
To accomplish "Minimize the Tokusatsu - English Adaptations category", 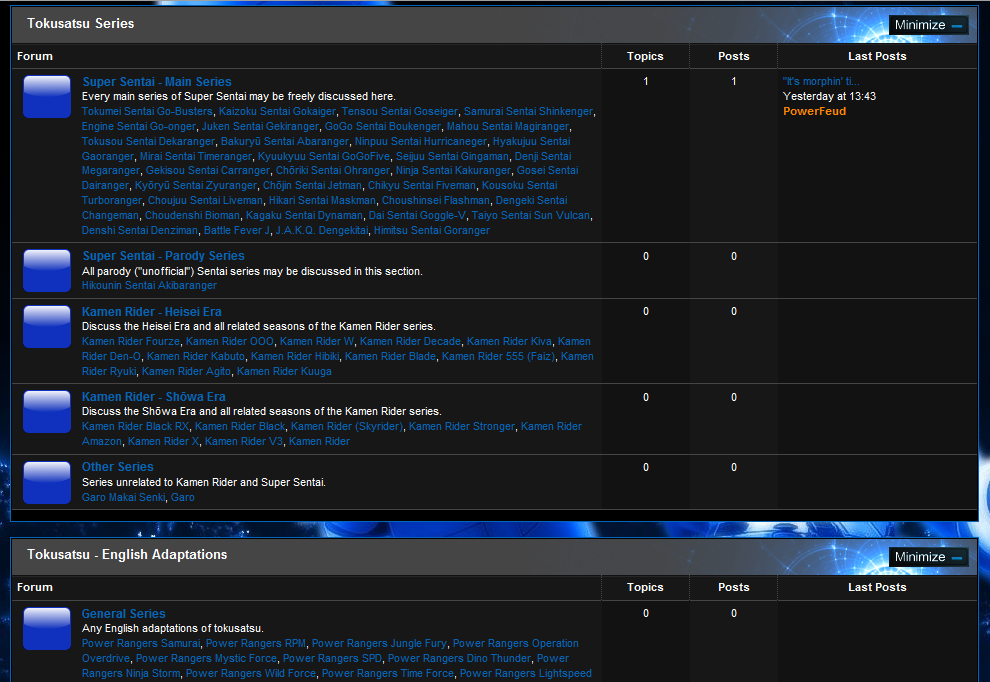I will pyautogui.click(x=928, y=557).
